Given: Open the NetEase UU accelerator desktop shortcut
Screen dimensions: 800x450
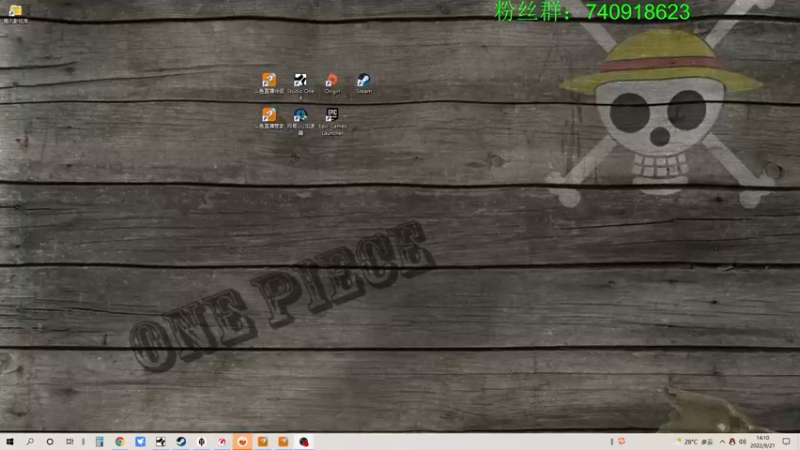Looking at the screenshot, I should (301, 121).
